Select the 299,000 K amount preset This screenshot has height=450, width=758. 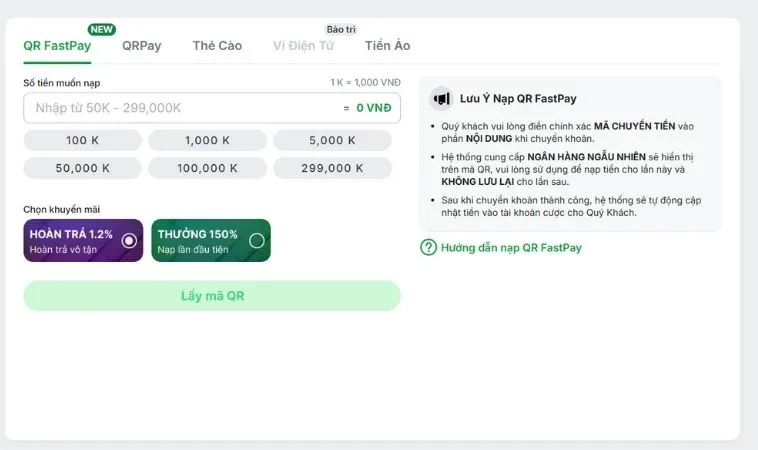(333, 168)
